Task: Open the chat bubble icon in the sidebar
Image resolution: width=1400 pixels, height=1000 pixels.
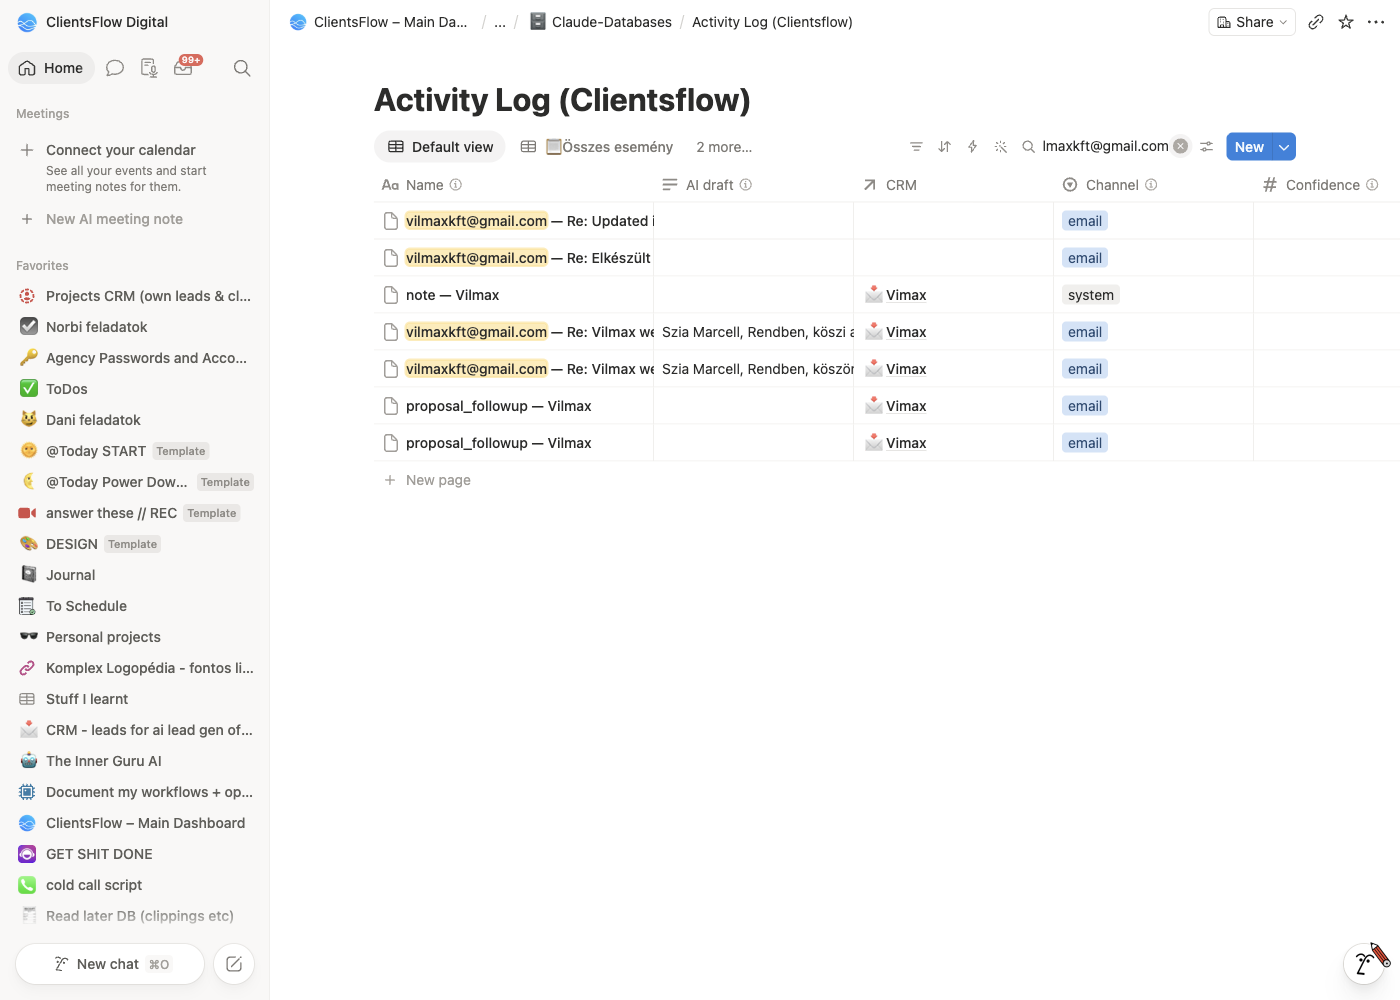Action: 115,68
